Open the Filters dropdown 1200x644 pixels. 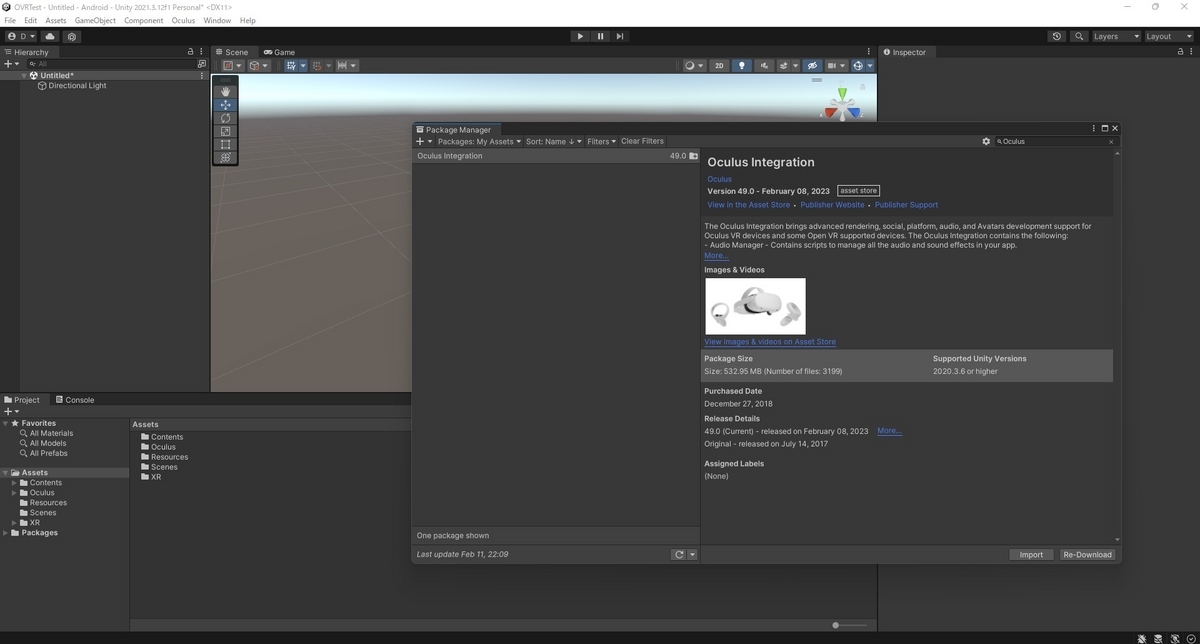[x=601, y=141]
